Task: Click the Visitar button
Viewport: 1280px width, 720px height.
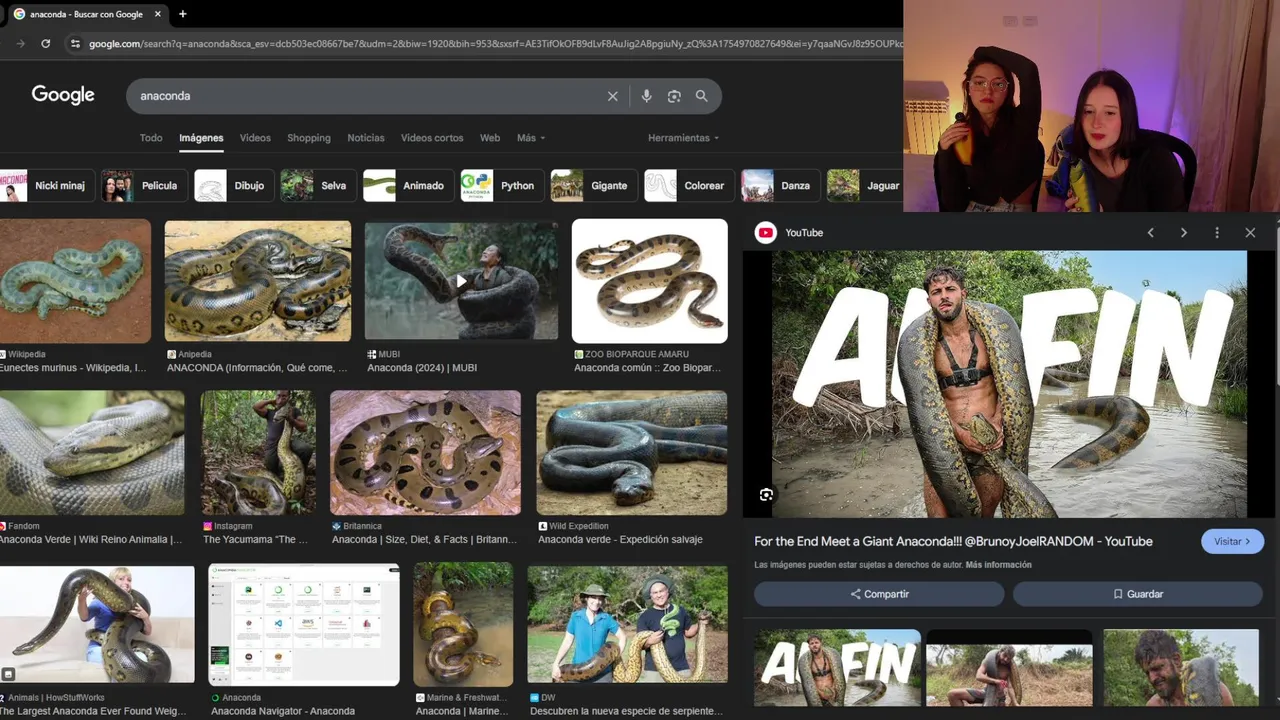Action: 1232,541
